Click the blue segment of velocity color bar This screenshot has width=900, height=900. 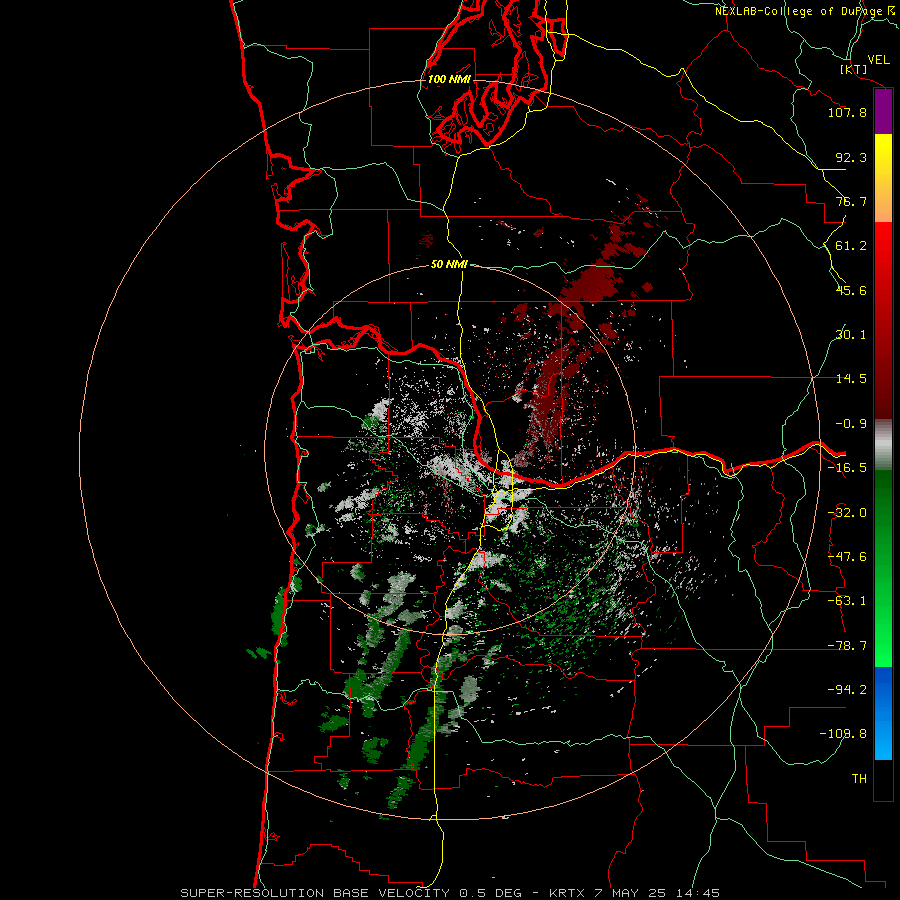883,713
